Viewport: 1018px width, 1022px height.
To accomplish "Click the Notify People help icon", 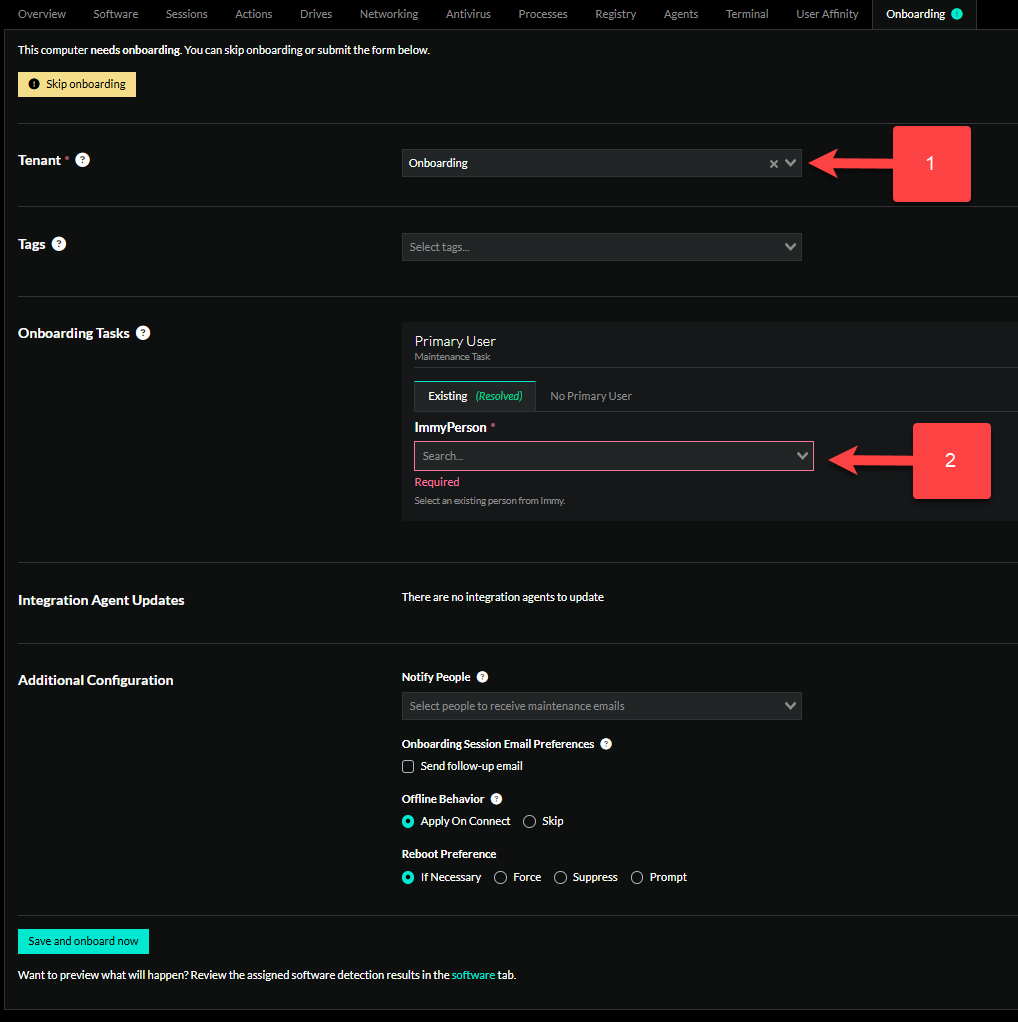I will pyautogui.click(x=482, y=677).
